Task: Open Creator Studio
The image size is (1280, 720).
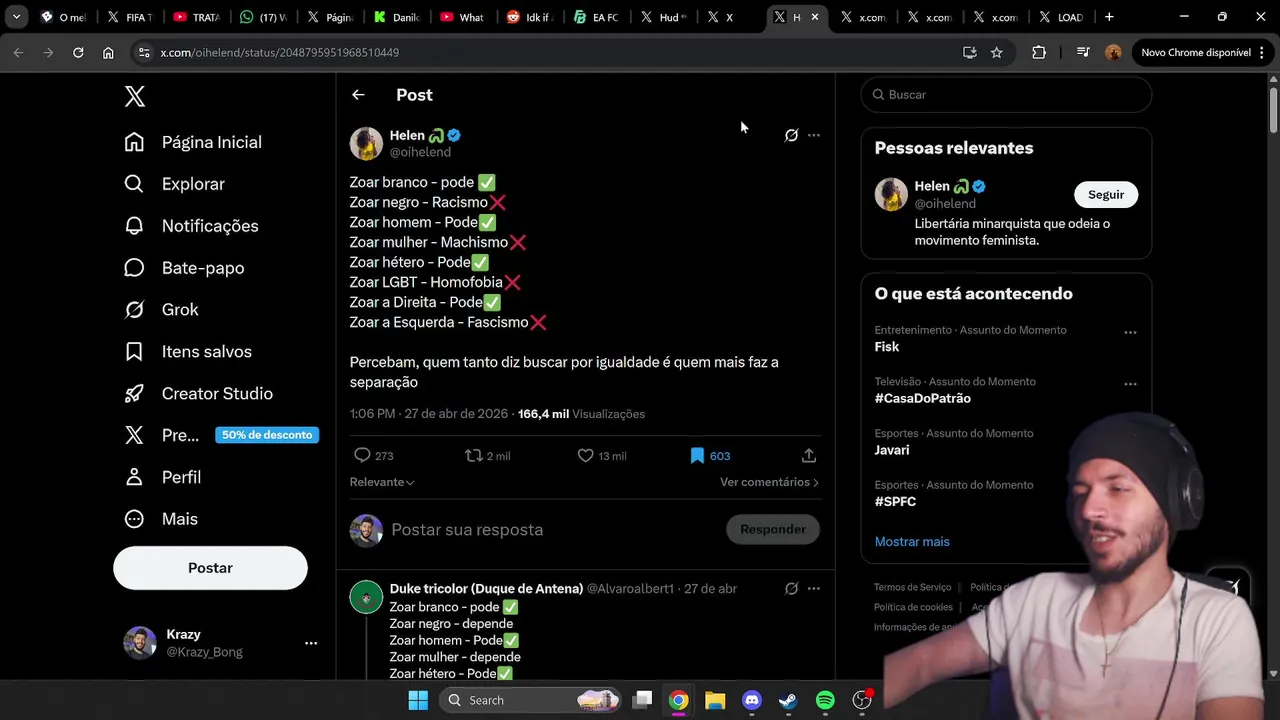Action: tap(198, 394)
